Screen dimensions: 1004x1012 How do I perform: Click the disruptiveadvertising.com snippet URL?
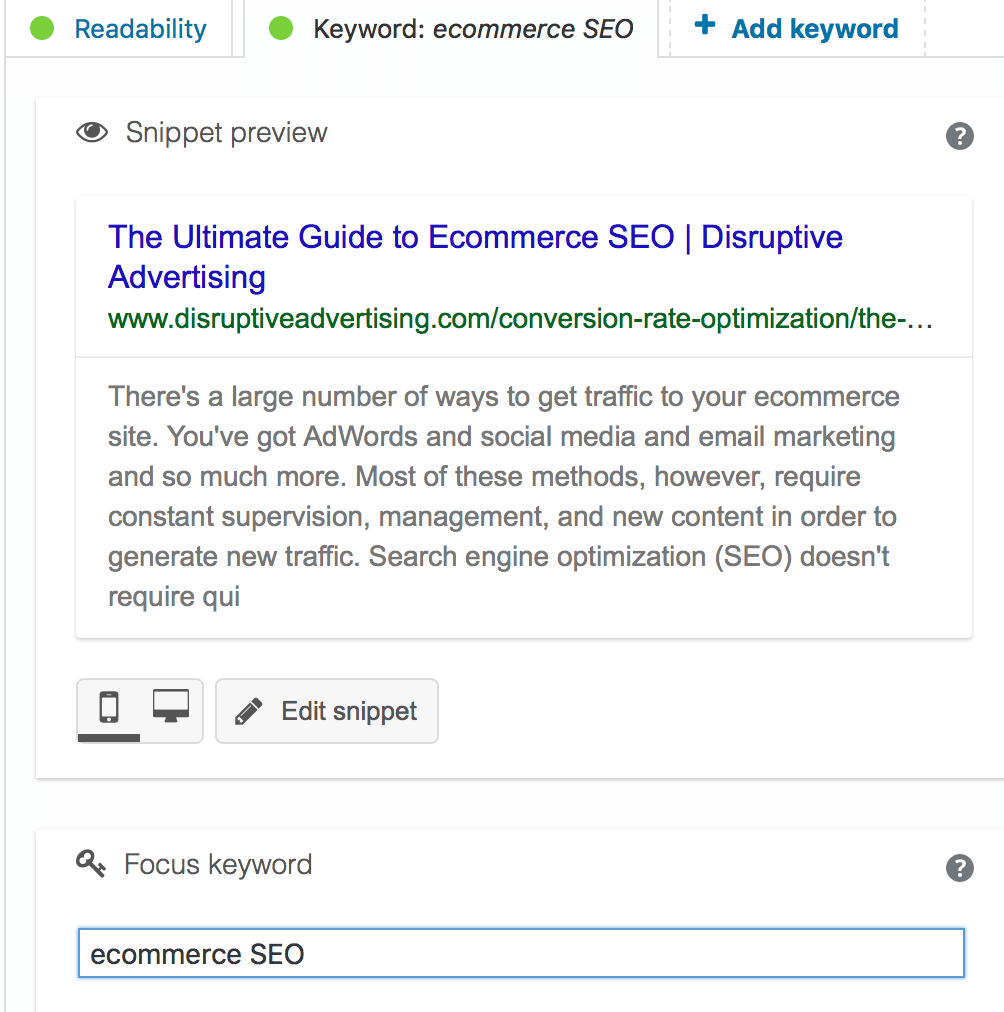521,319
